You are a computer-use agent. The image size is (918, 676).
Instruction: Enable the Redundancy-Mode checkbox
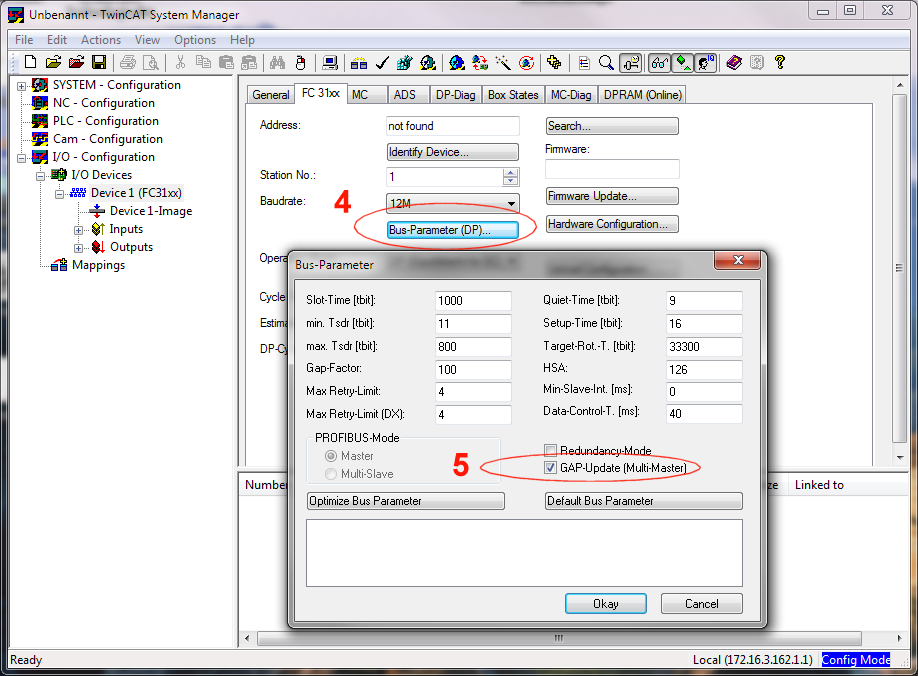[550, 450]
